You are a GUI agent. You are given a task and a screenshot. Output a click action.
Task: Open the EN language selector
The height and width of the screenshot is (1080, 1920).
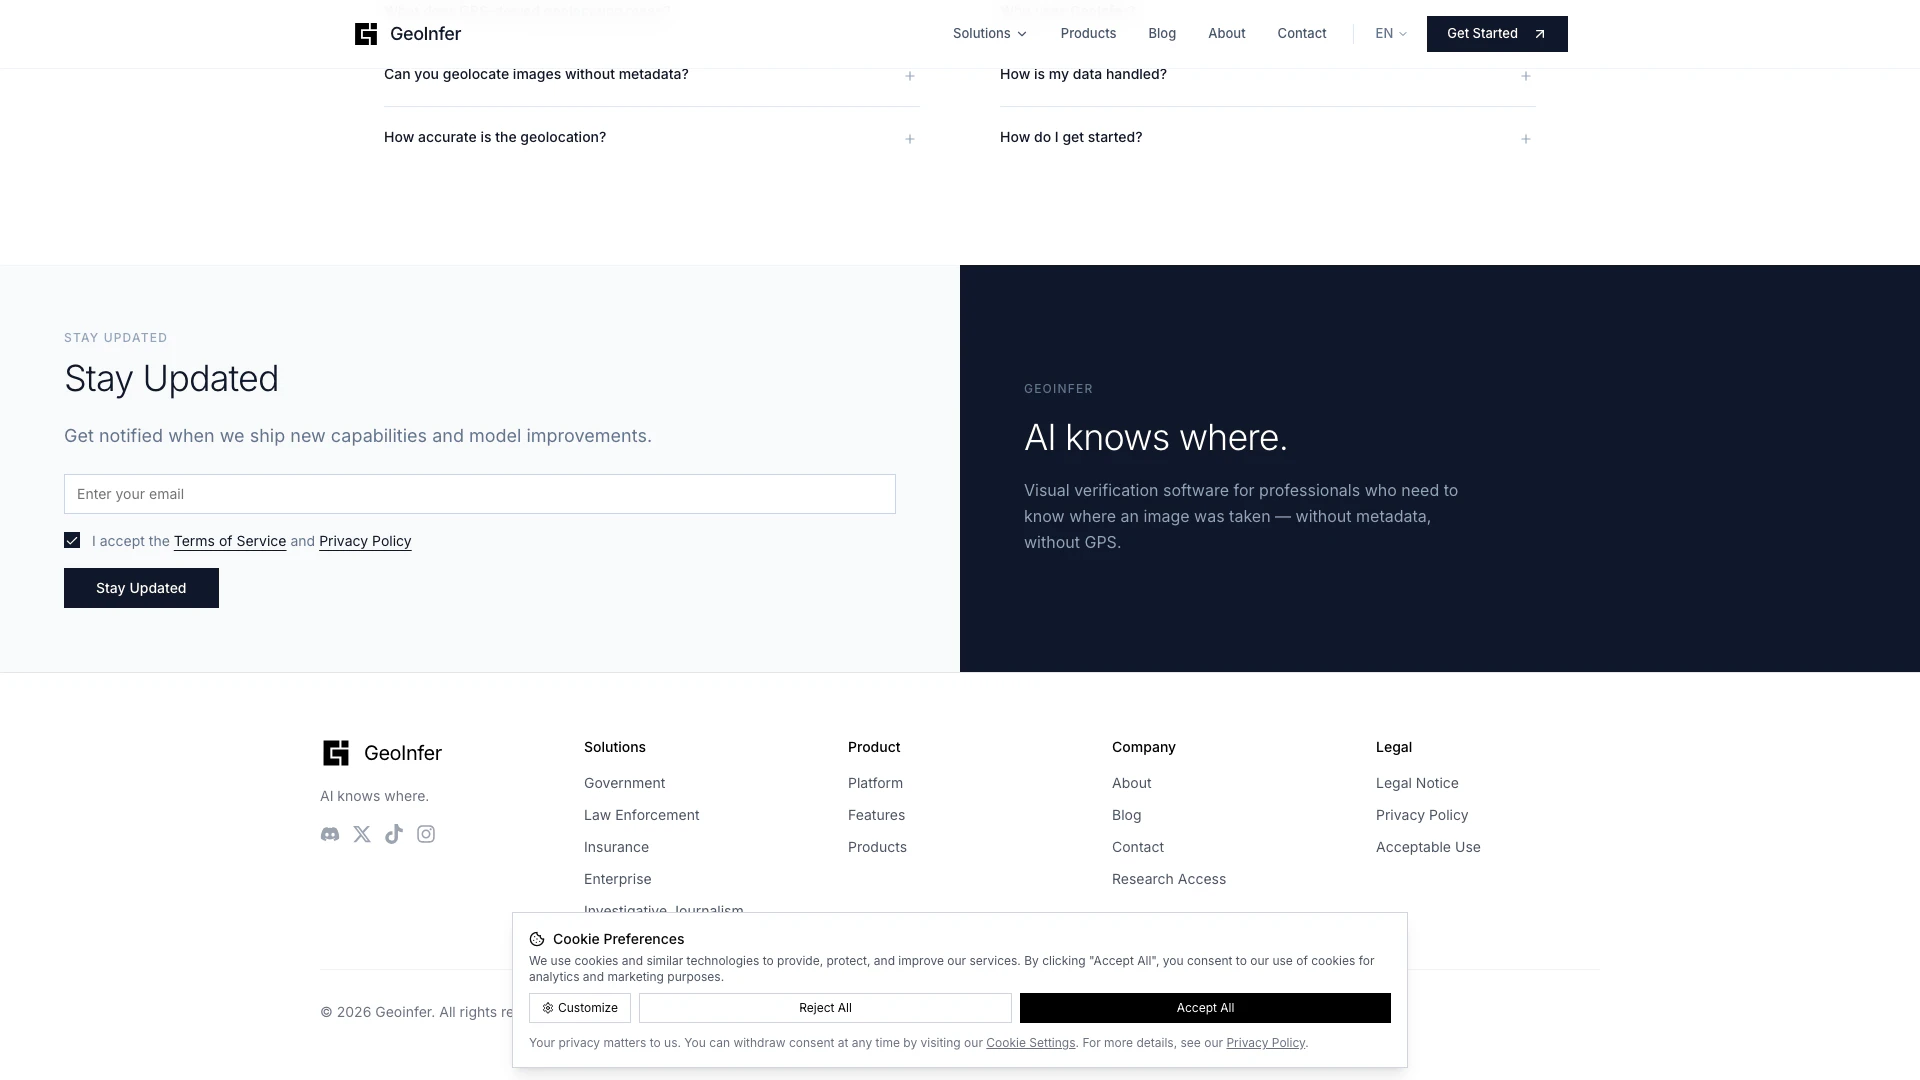[x=1390, y=33]
